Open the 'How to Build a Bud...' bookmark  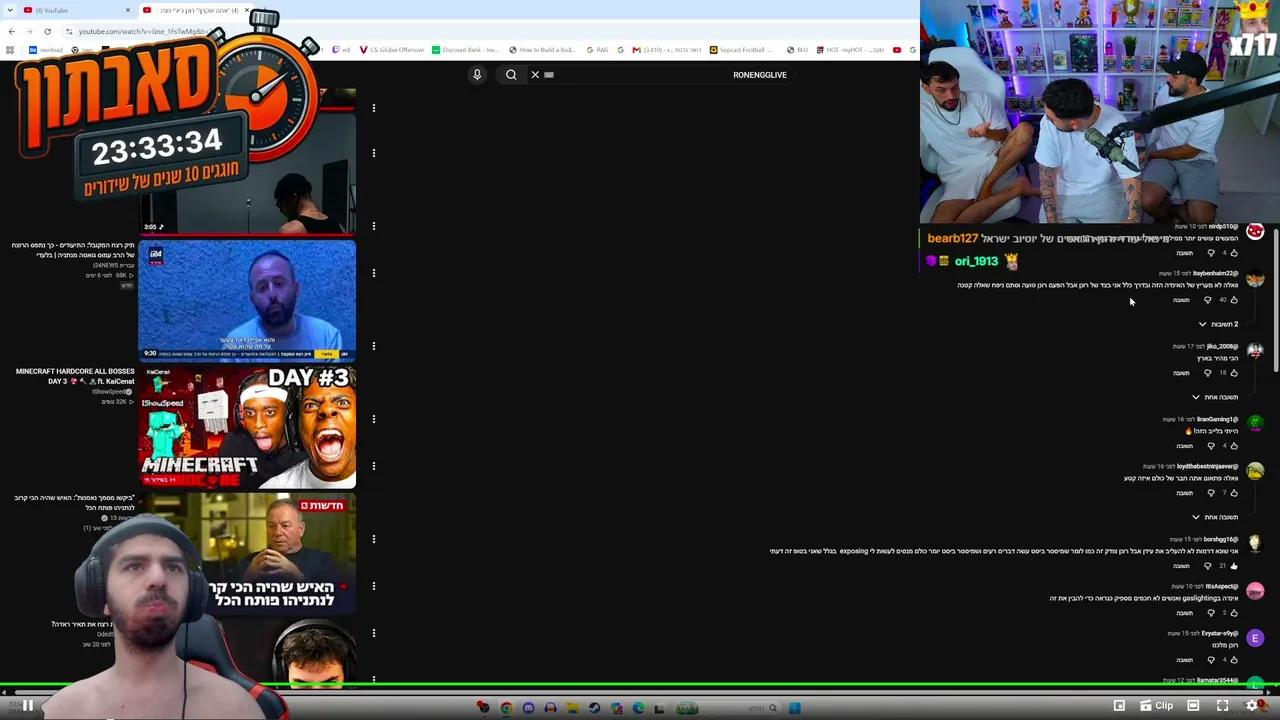542,50
